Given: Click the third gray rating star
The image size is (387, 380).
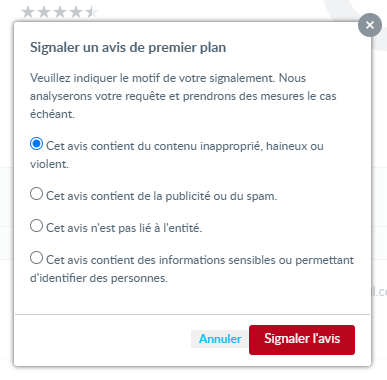Looking at the screenshot, I should click(x=60, y=13).
